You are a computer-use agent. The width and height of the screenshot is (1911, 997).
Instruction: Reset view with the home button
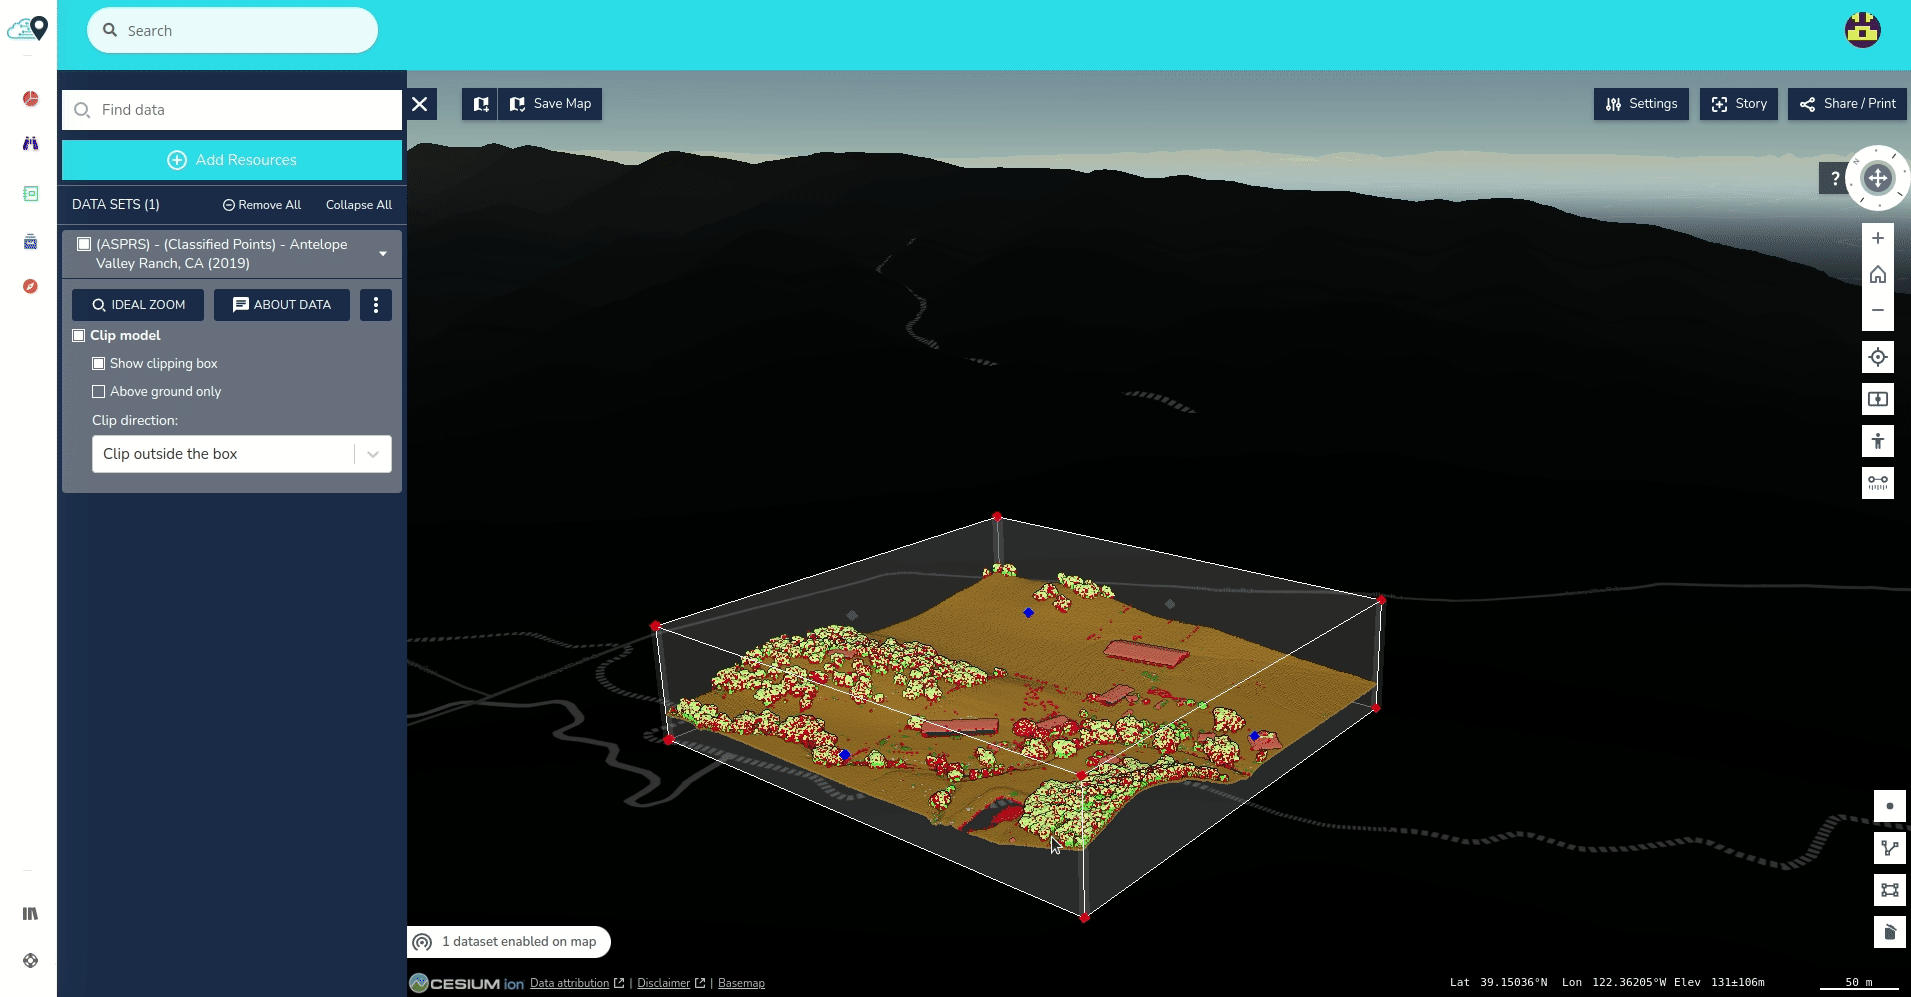pyautogui.click(x=1878, y=274)
